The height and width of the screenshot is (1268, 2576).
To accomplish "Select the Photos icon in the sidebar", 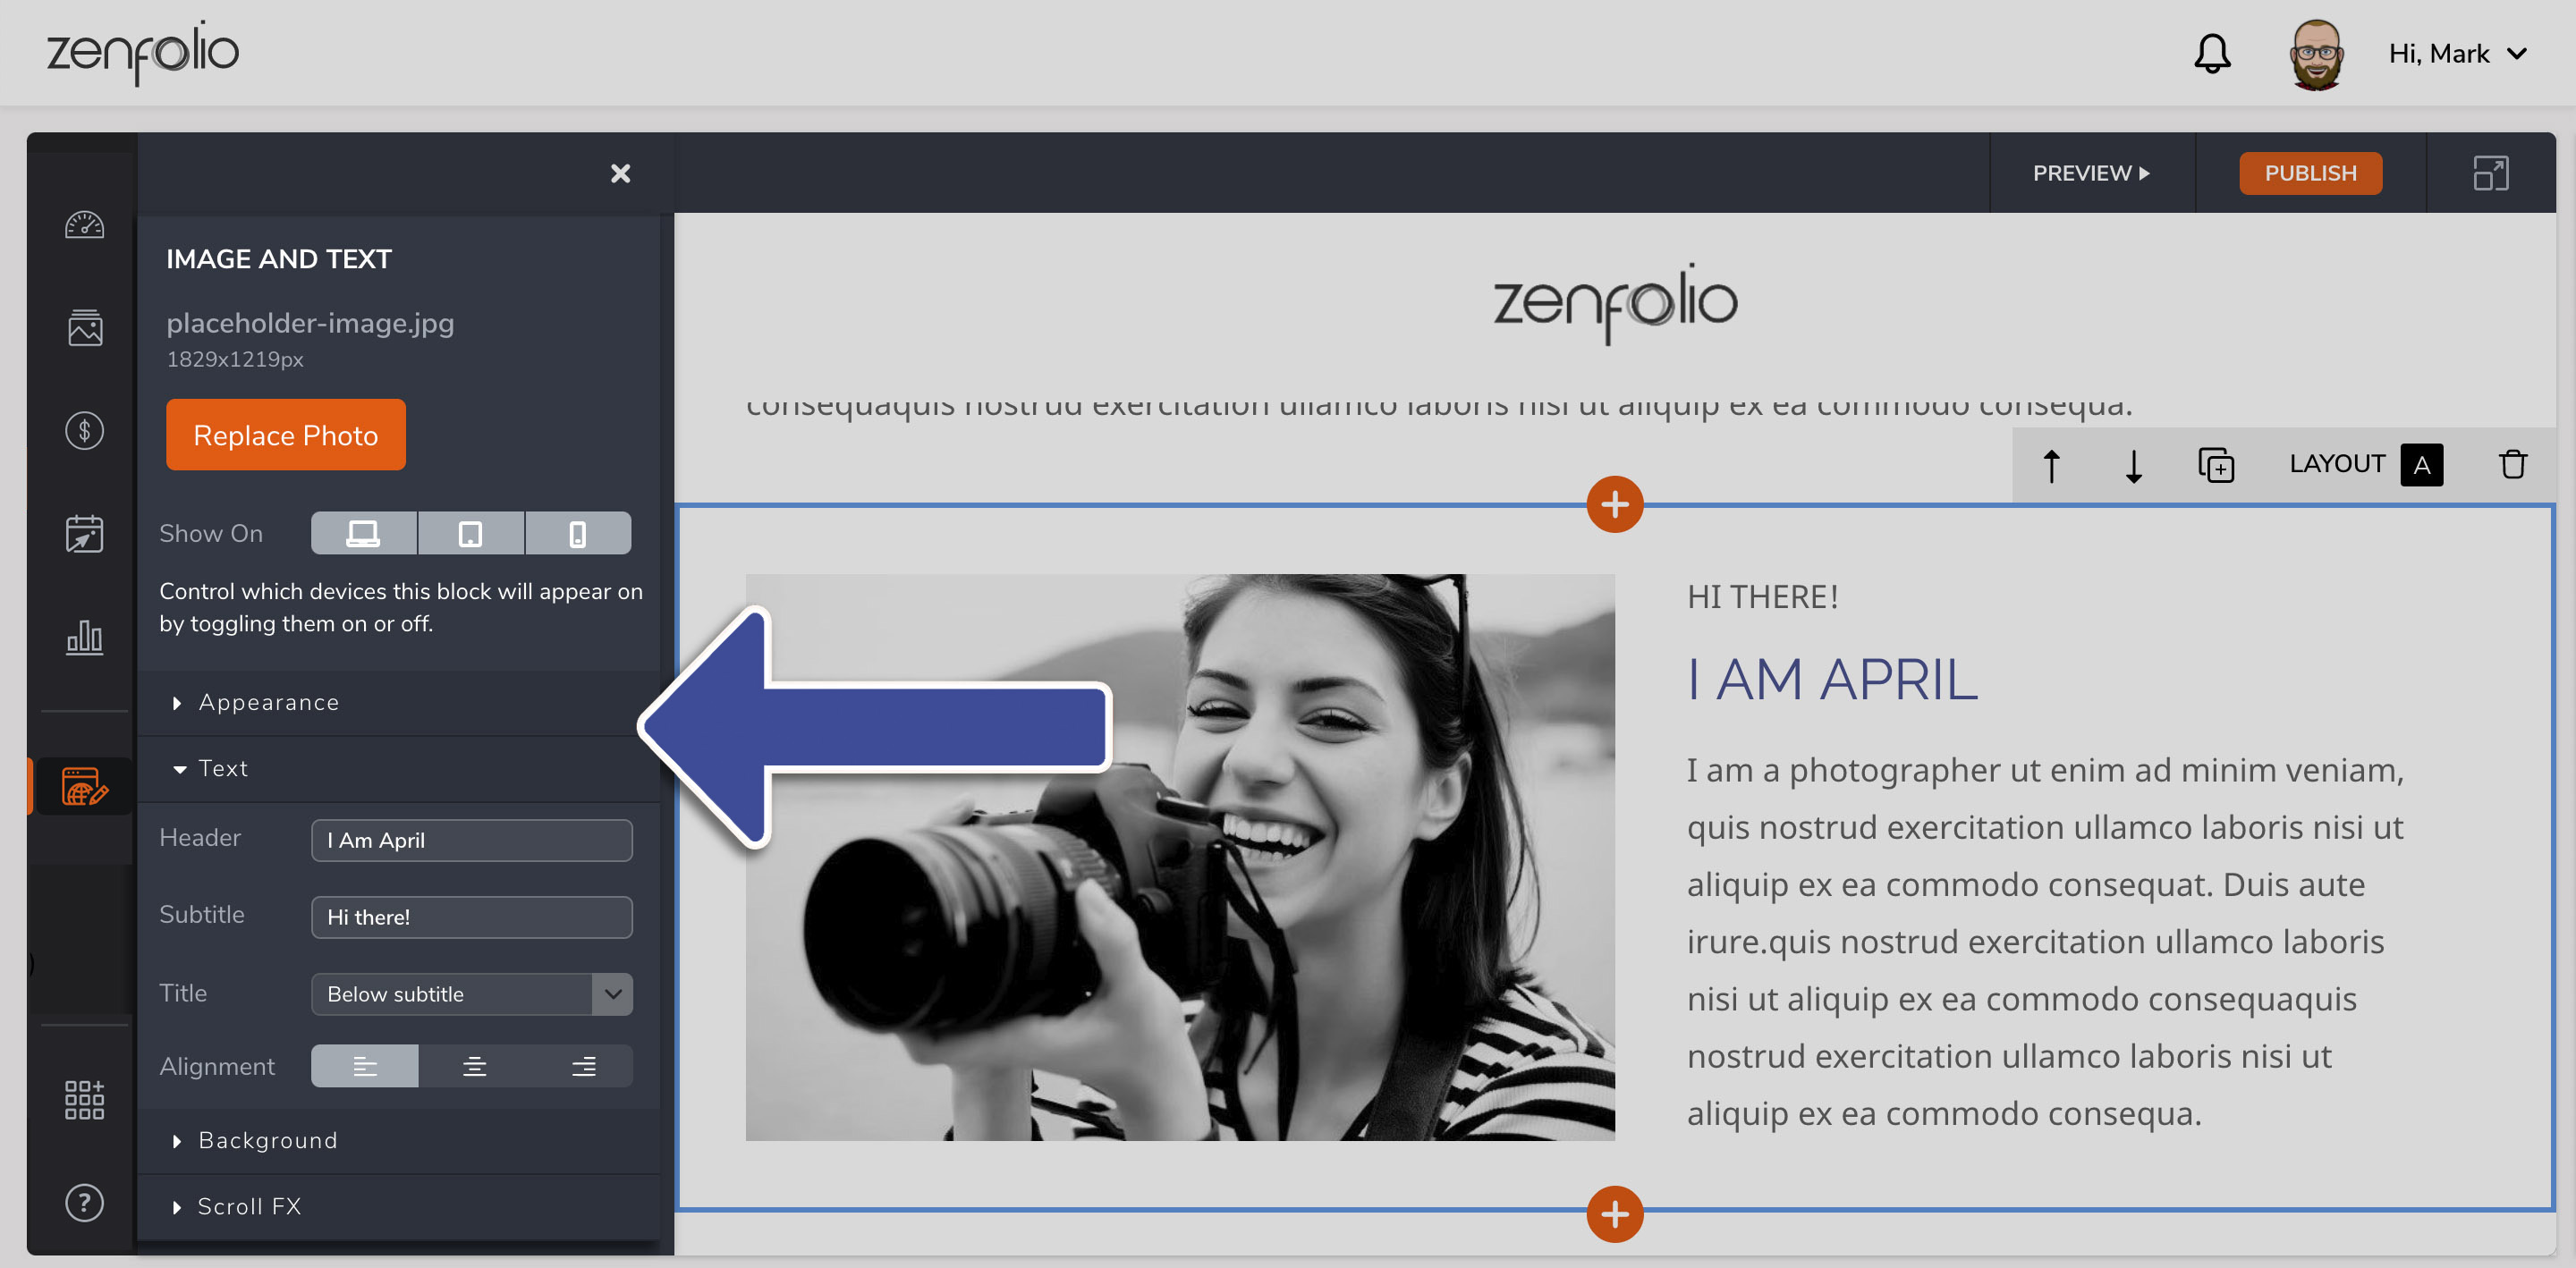I will coord(84,328).
